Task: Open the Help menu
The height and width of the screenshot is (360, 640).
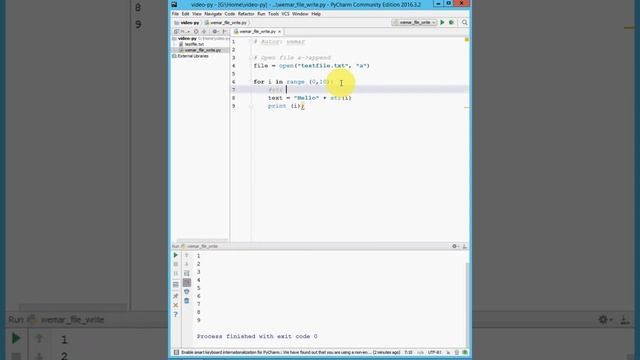Action: (x=316, y=14)
